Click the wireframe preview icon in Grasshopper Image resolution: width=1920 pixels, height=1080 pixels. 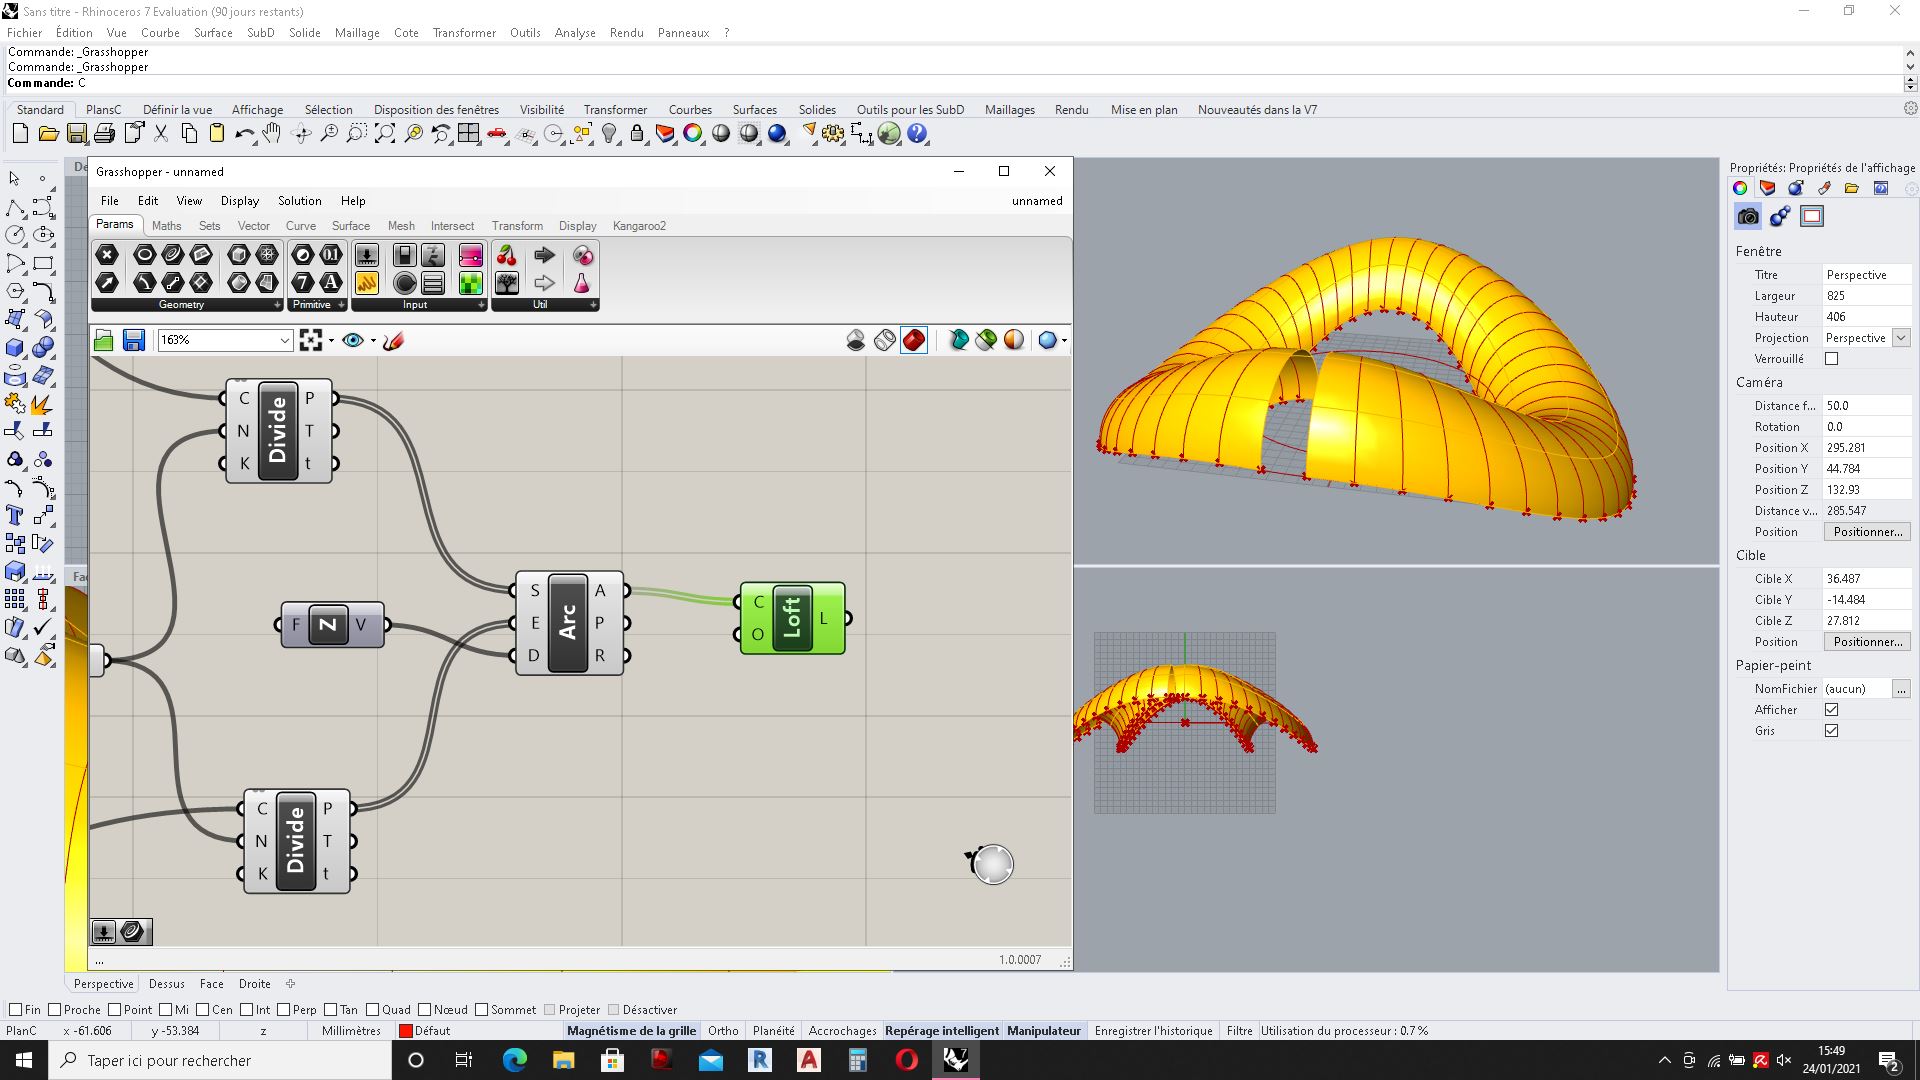(x=885, y=341)
